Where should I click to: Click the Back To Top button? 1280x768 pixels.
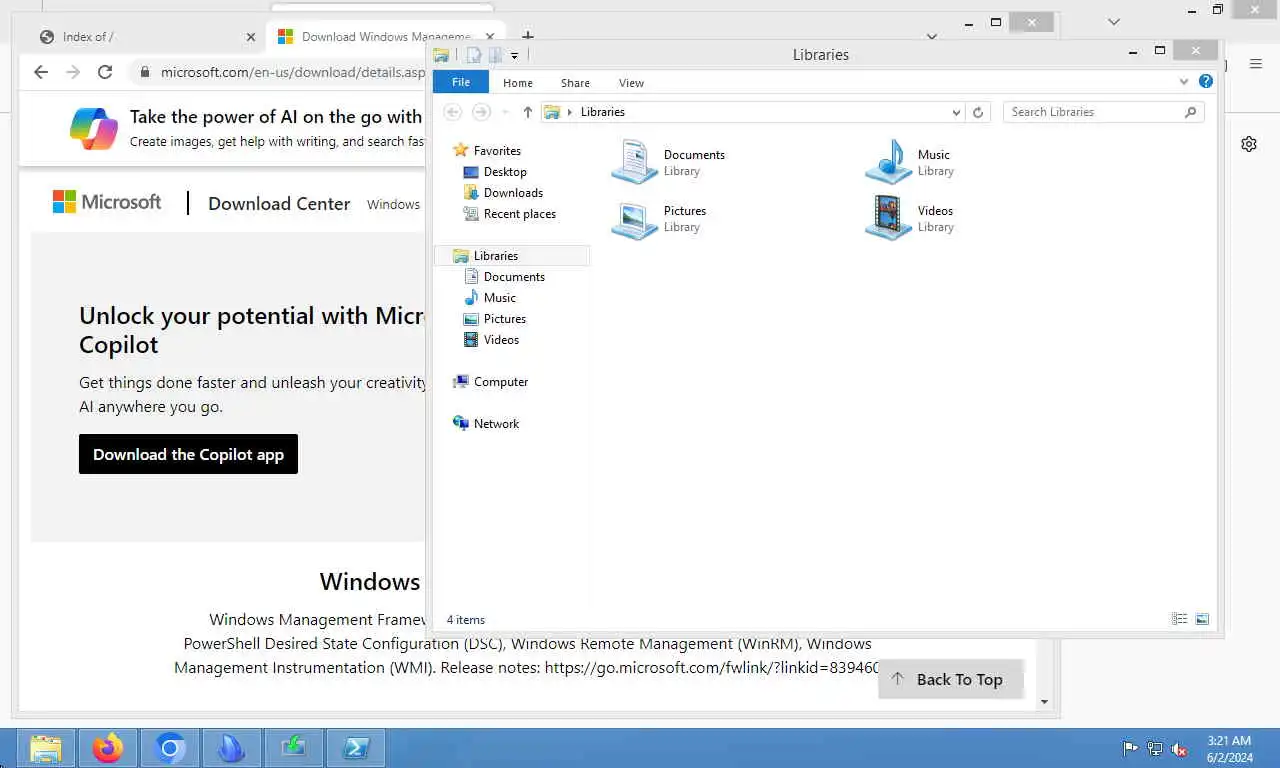951,679
